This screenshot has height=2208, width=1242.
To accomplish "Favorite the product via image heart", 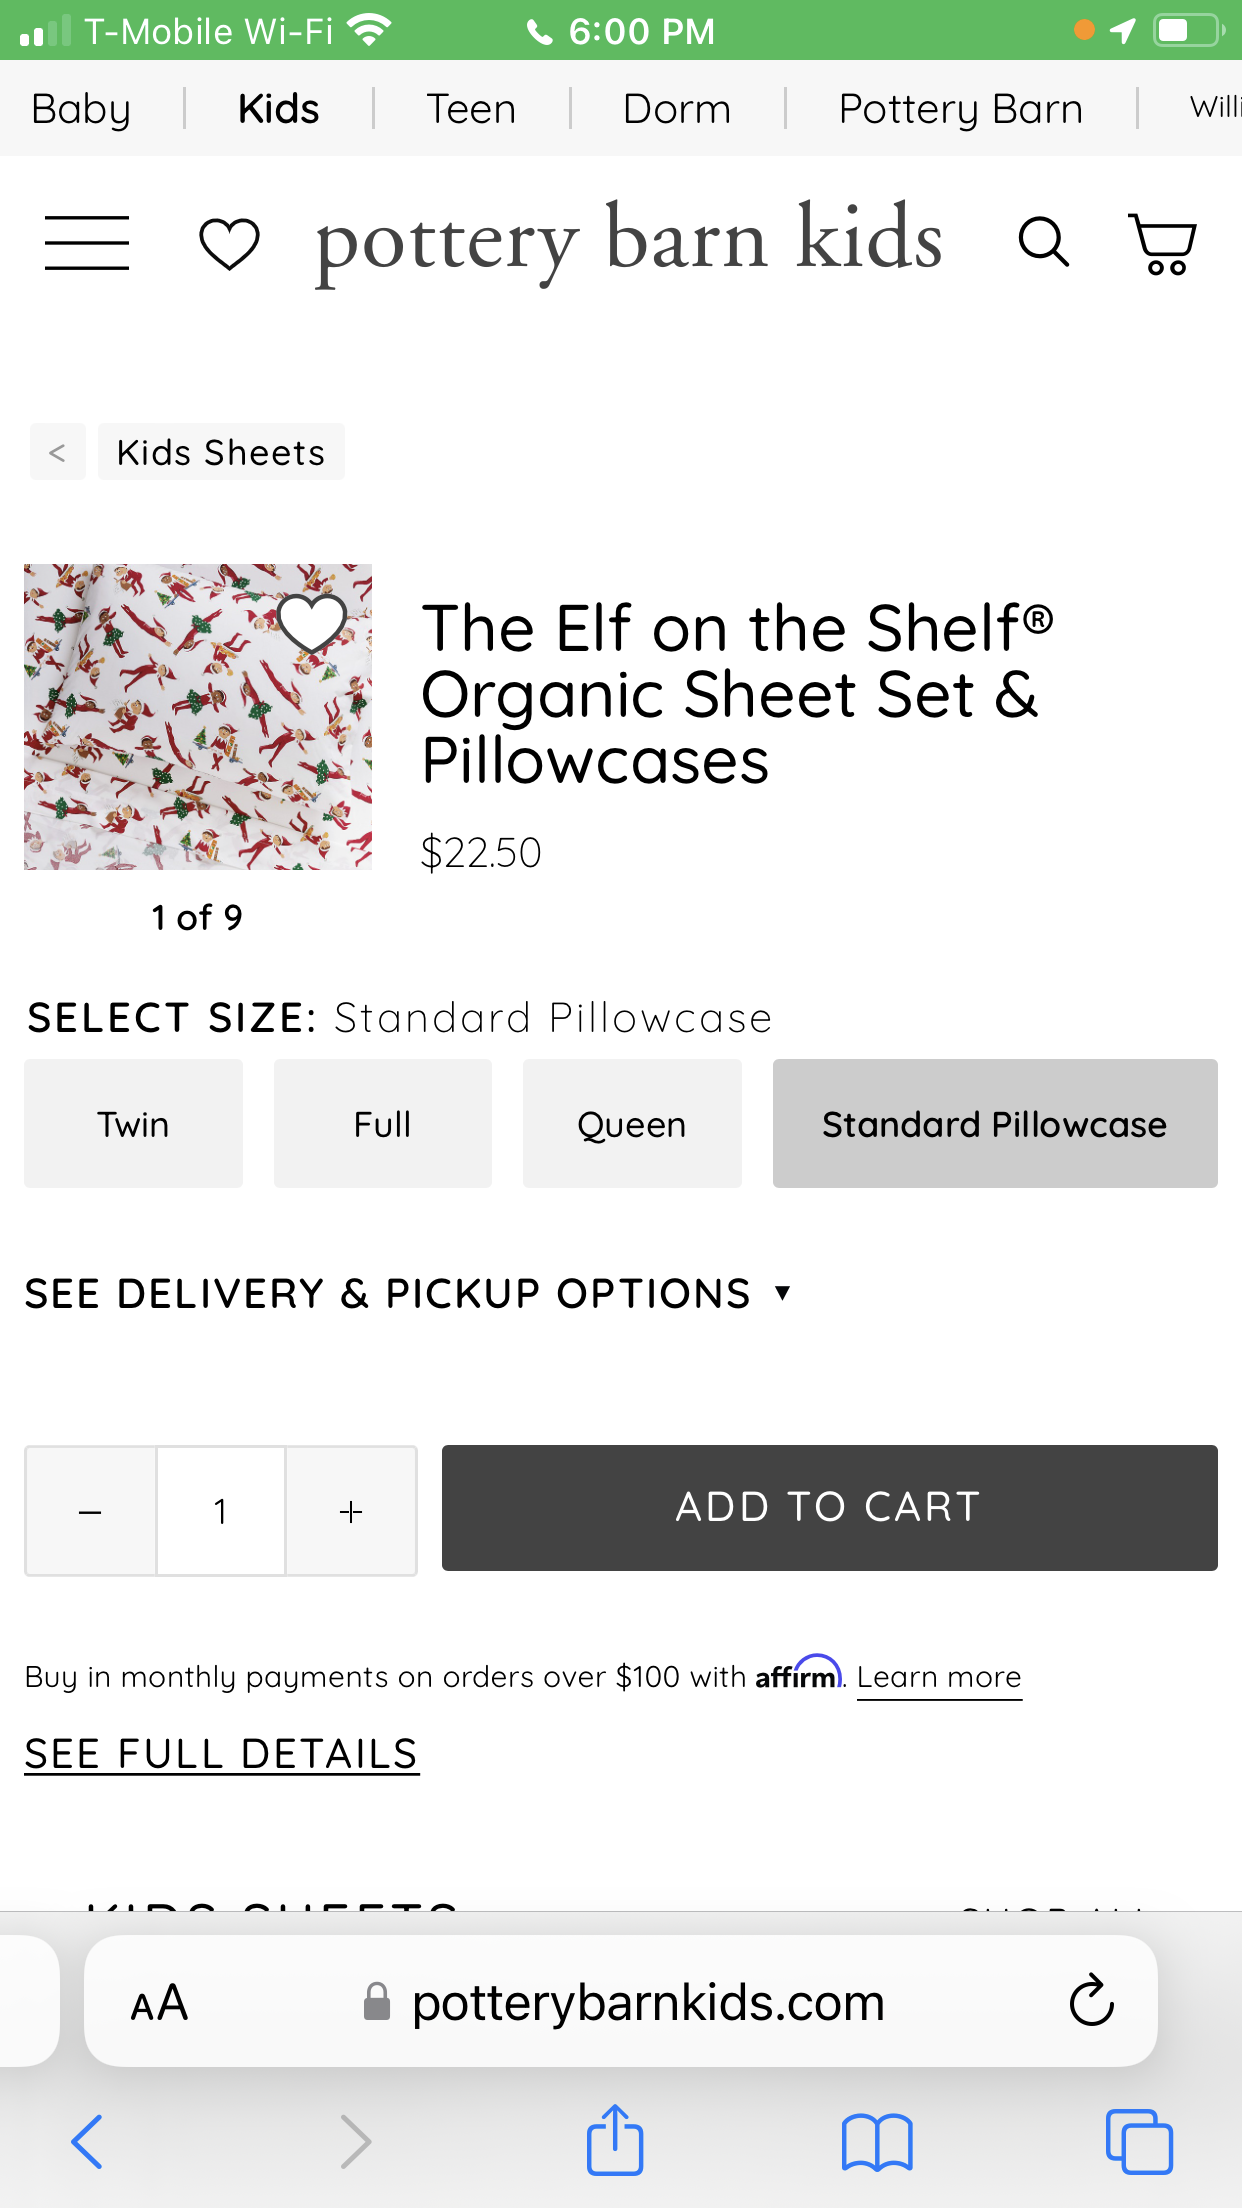I will pos(312,623).
